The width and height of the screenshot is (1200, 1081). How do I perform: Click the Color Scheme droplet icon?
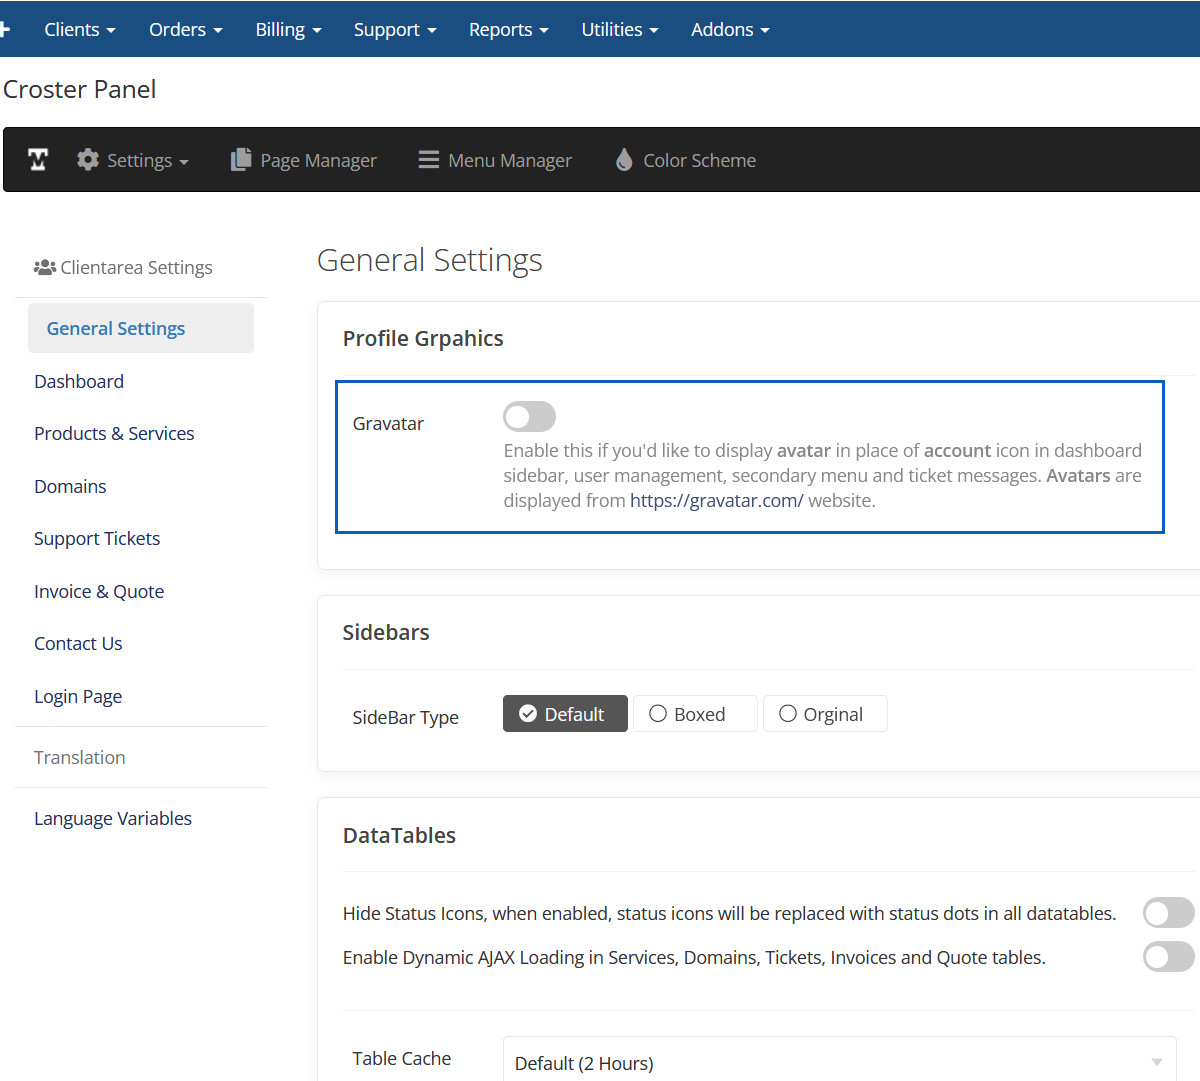624,160
